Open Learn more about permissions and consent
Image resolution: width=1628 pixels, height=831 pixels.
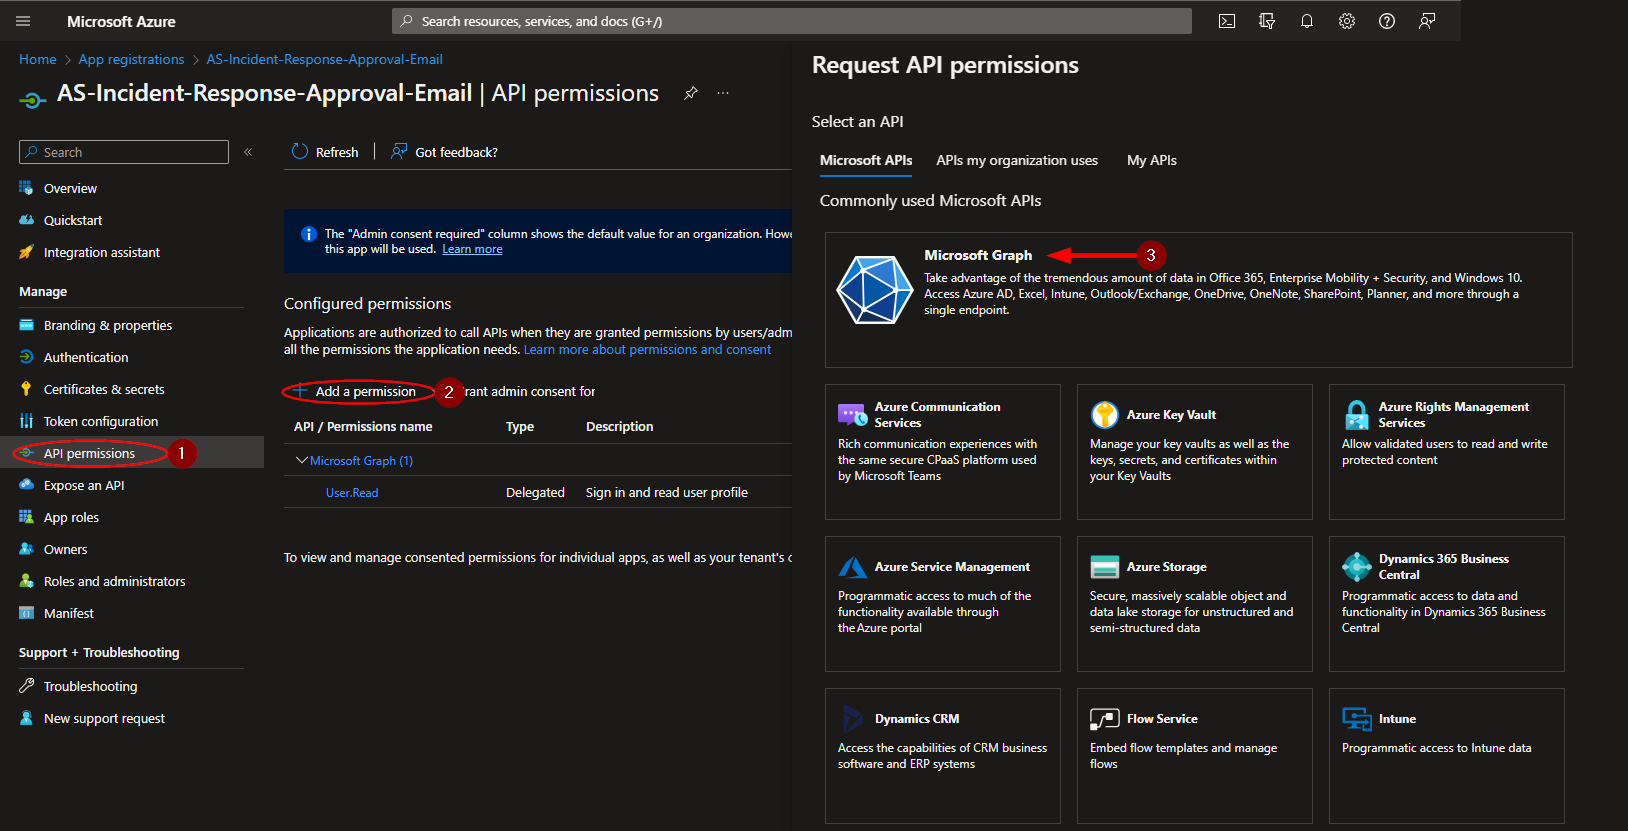tap(647, 349)
